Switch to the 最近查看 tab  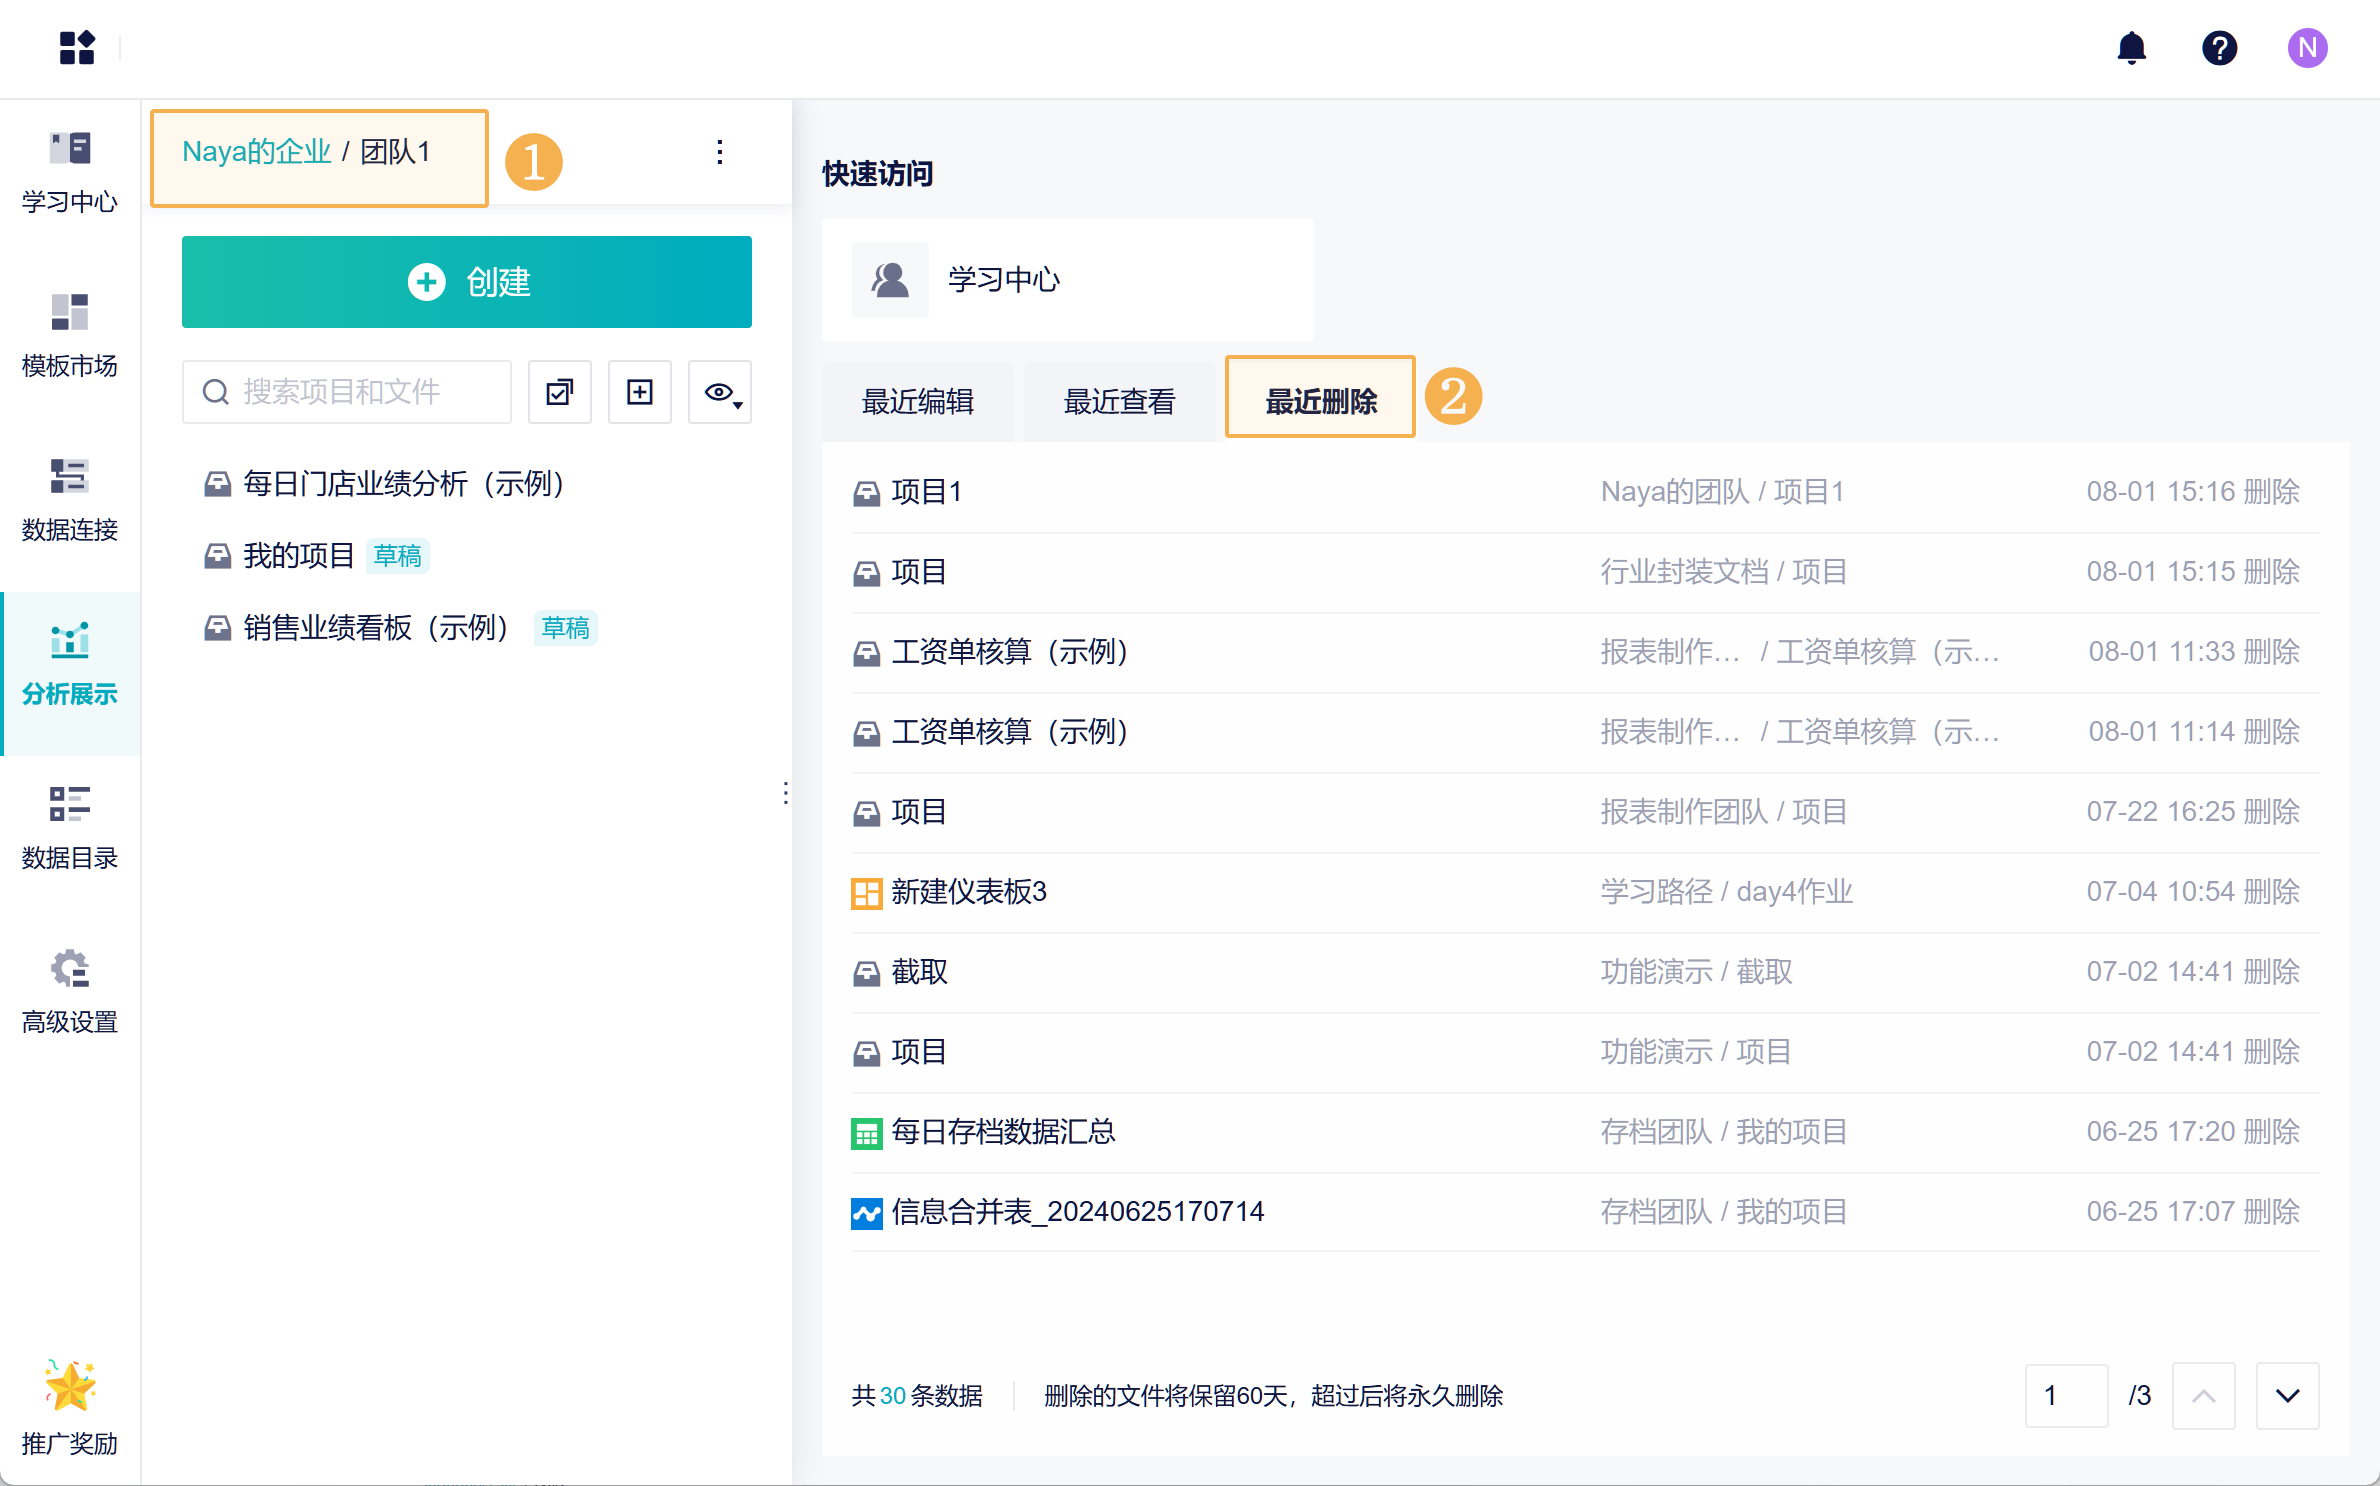1119,402
